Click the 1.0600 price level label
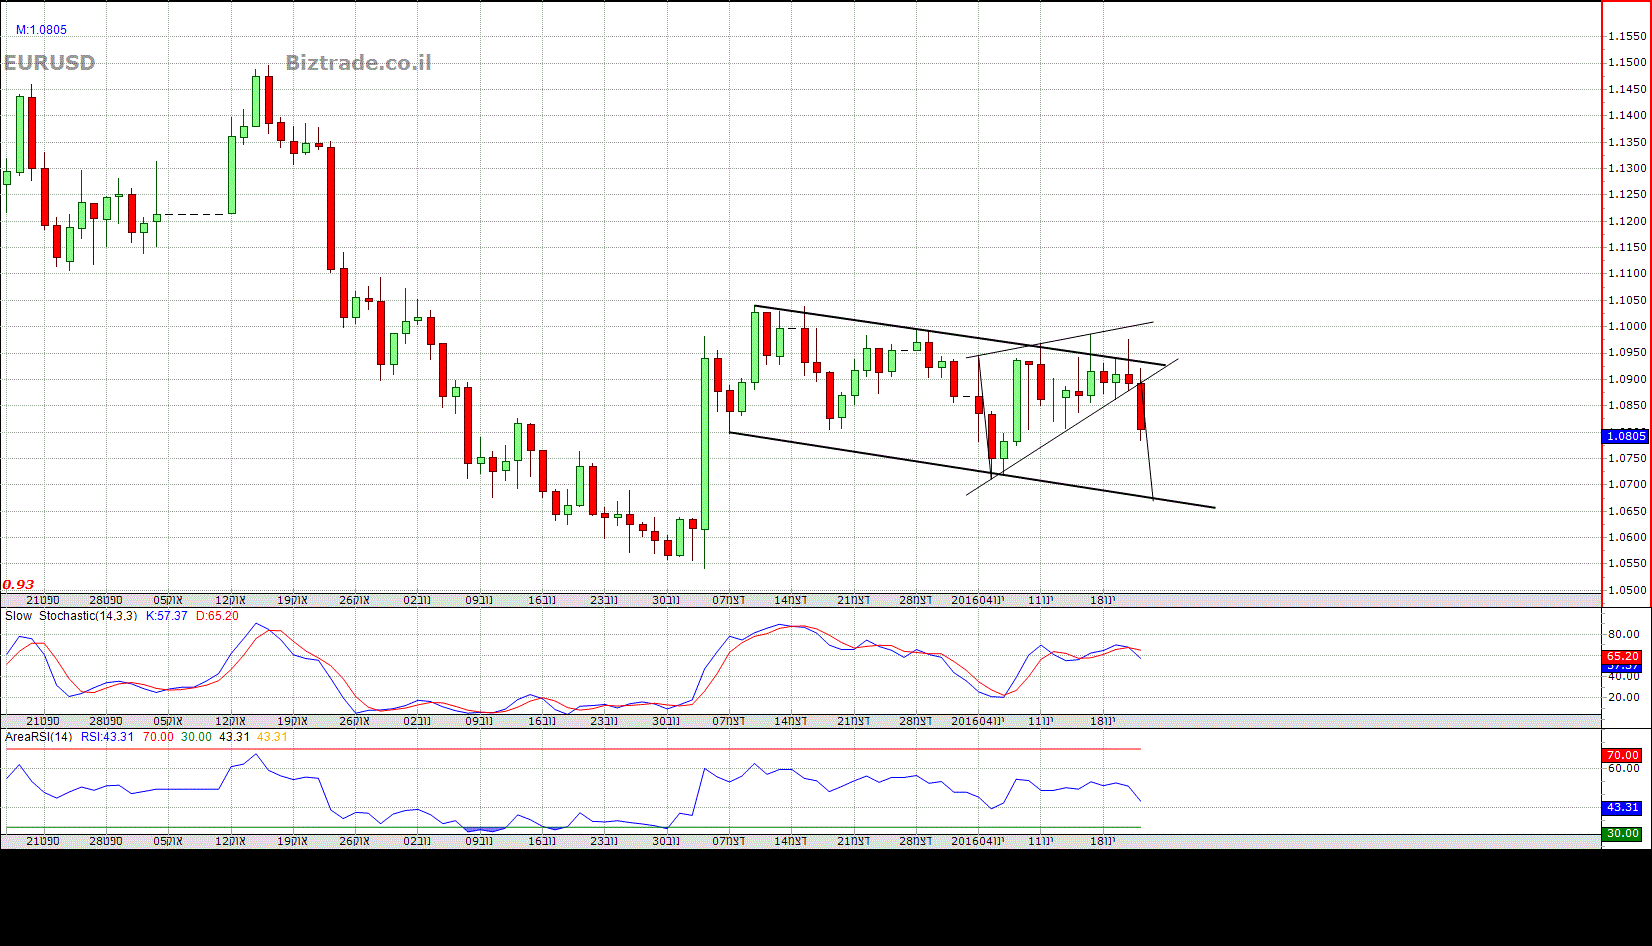This screenshot has height=946, width=1652. [x=1627, y=537]
